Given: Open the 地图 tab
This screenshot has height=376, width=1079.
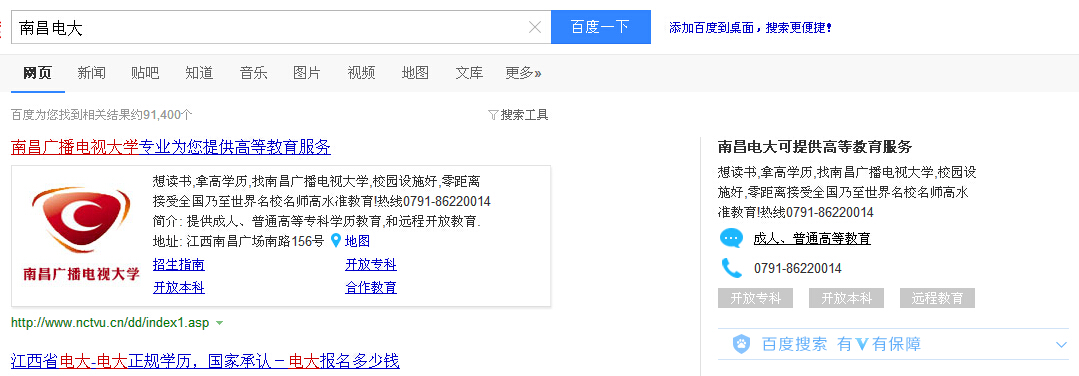Looking at the screenshot, I should click(415, 73).
